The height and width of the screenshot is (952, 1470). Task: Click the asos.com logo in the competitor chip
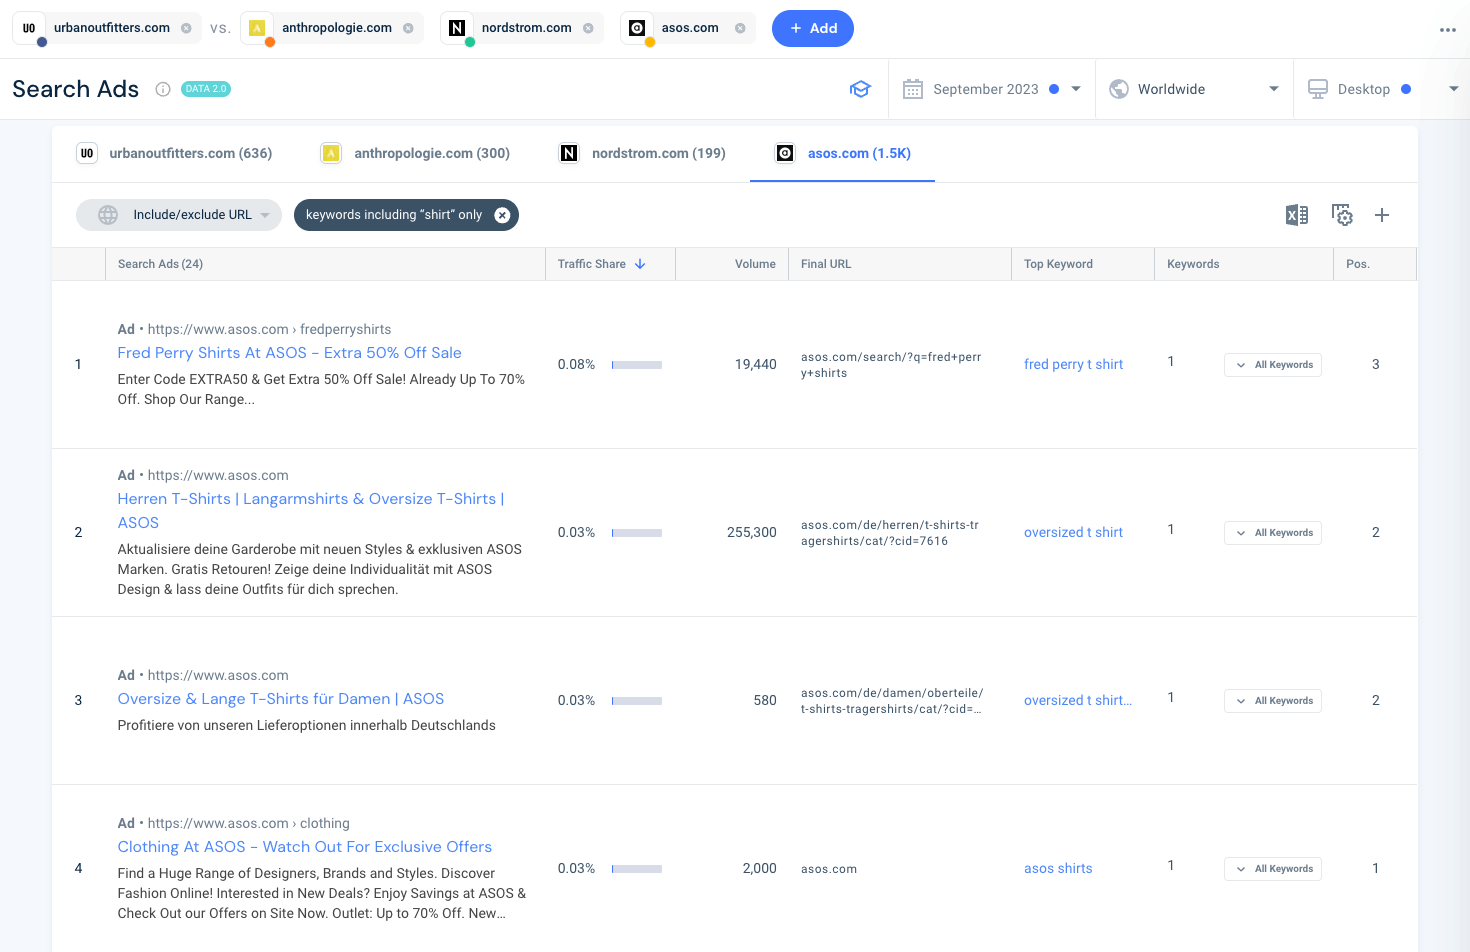tap(637, 28)
